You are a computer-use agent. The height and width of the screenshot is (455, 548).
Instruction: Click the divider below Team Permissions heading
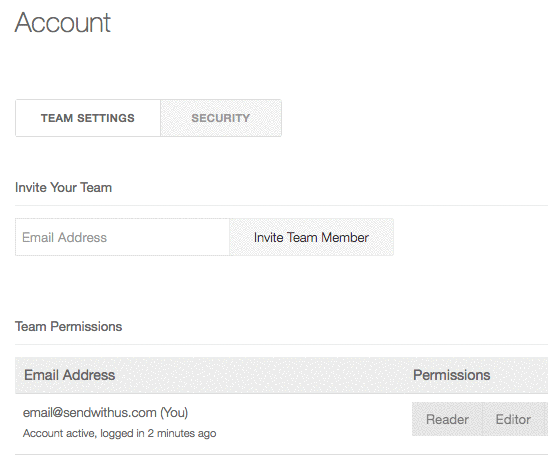(281, 345)
